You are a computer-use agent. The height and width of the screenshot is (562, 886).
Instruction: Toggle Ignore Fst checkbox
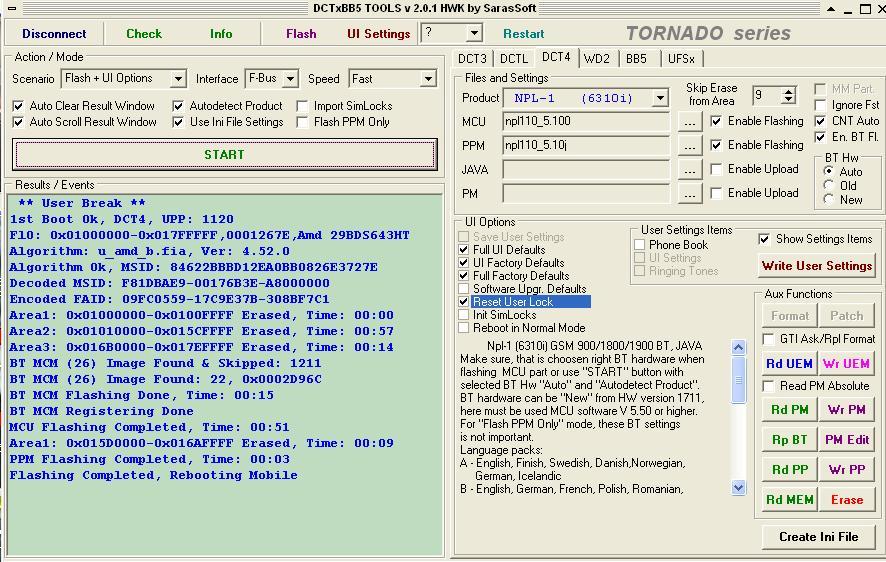820,105
